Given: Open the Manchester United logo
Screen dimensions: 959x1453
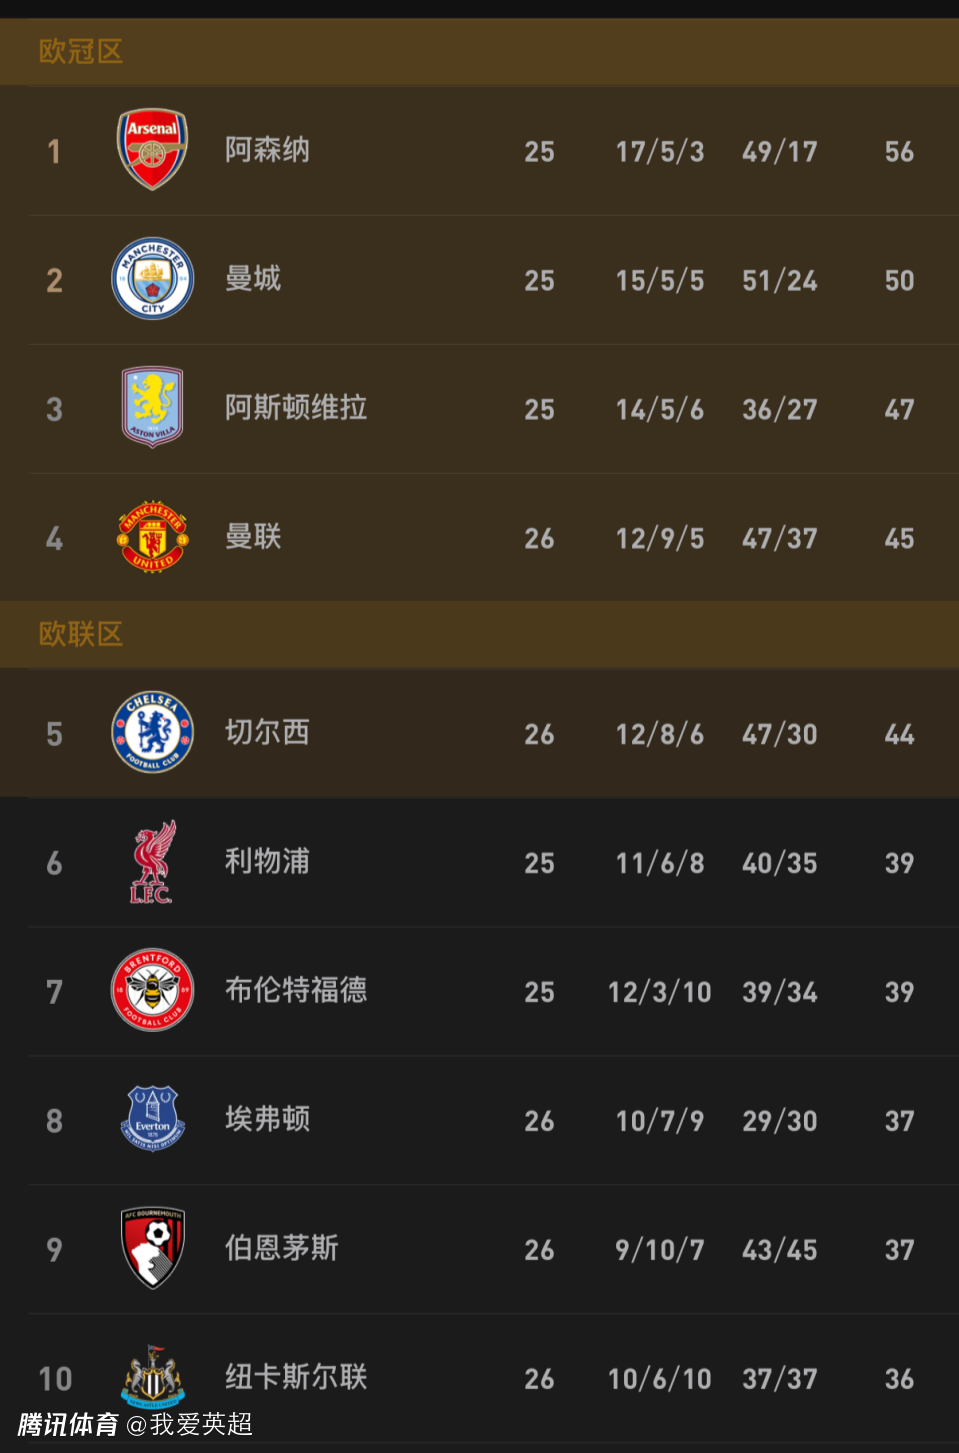Looking at the screenshot, I should coord(152,537).
